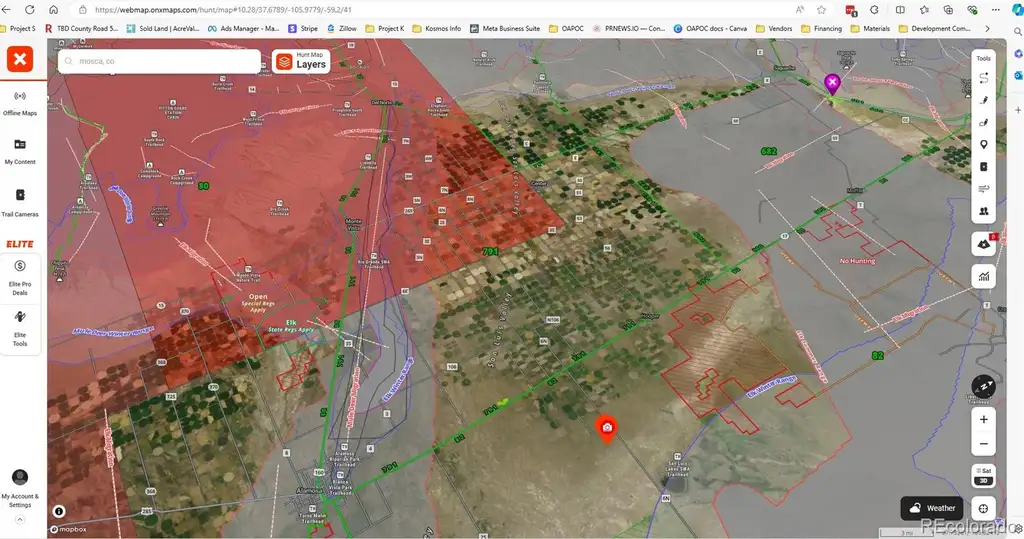Open Materials bookmark folder

coord(870,29)
